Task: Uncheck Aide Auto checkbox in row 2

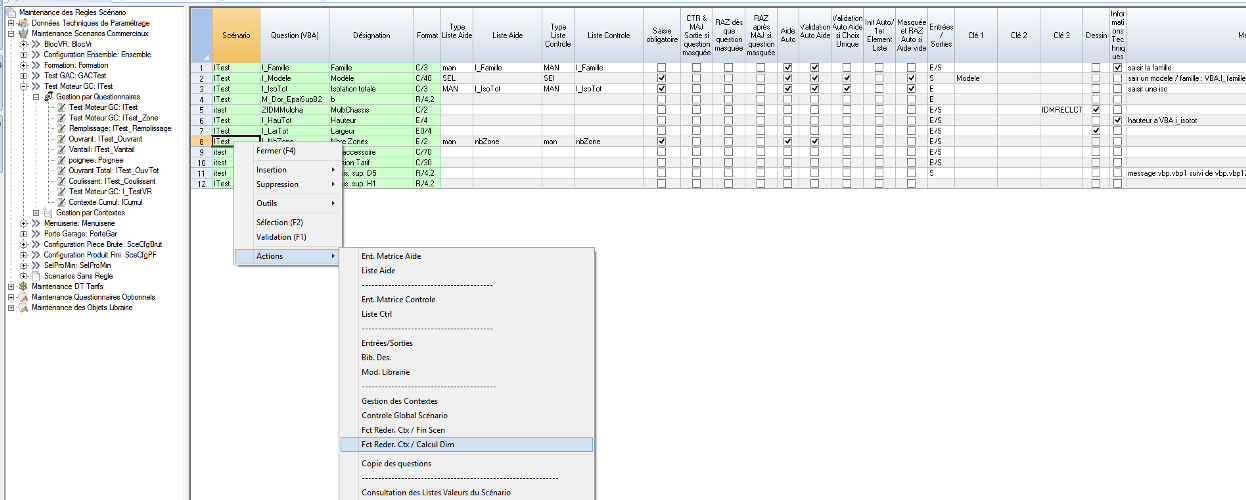Action: [787, 78]
